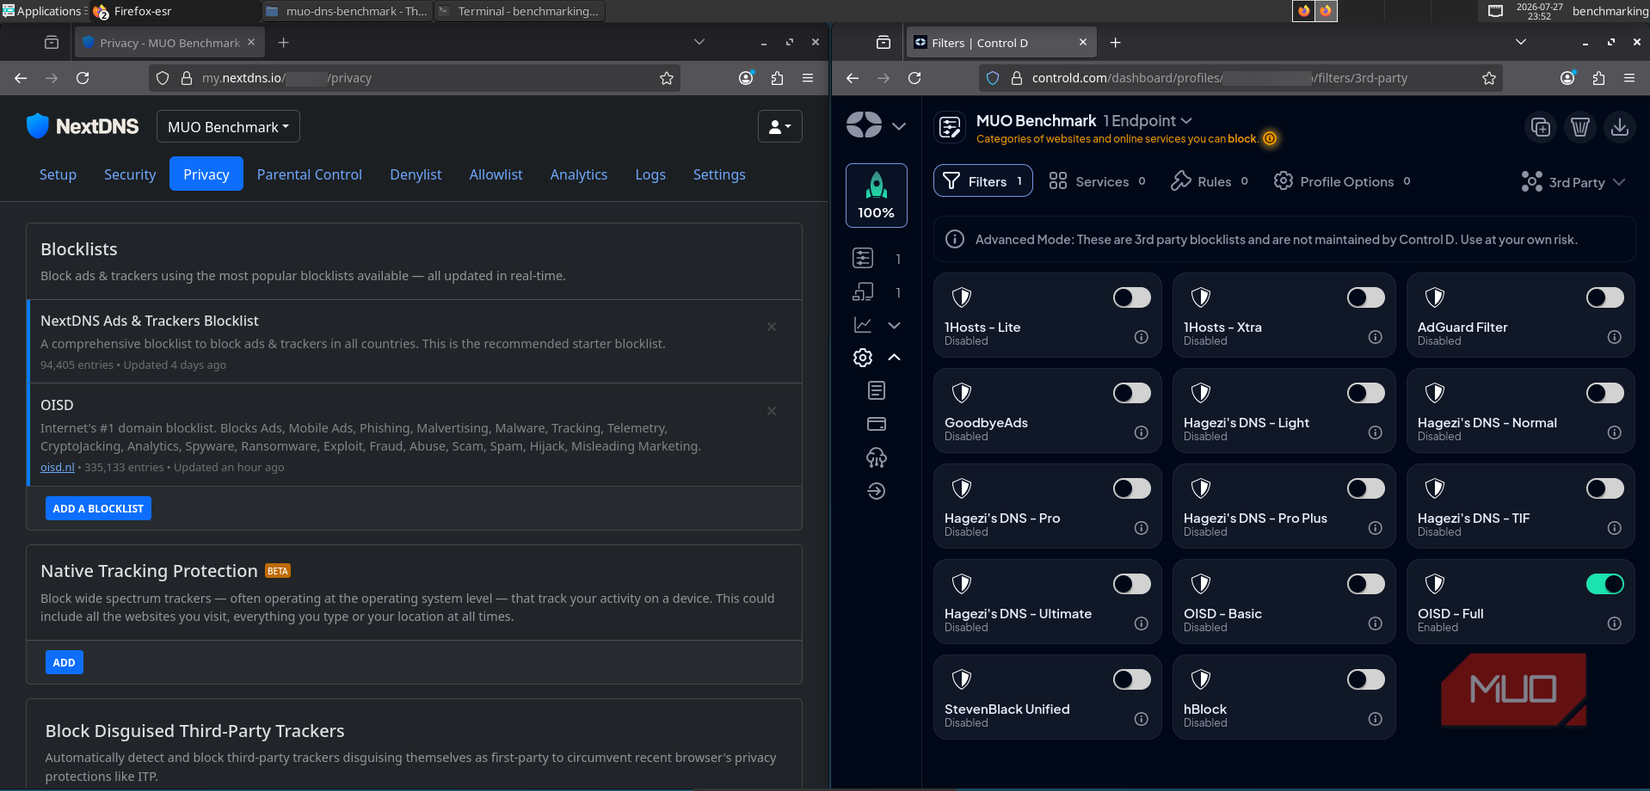Open the MUO Benchmark profile dropdown in NextDNS

[x=228, y=127]
